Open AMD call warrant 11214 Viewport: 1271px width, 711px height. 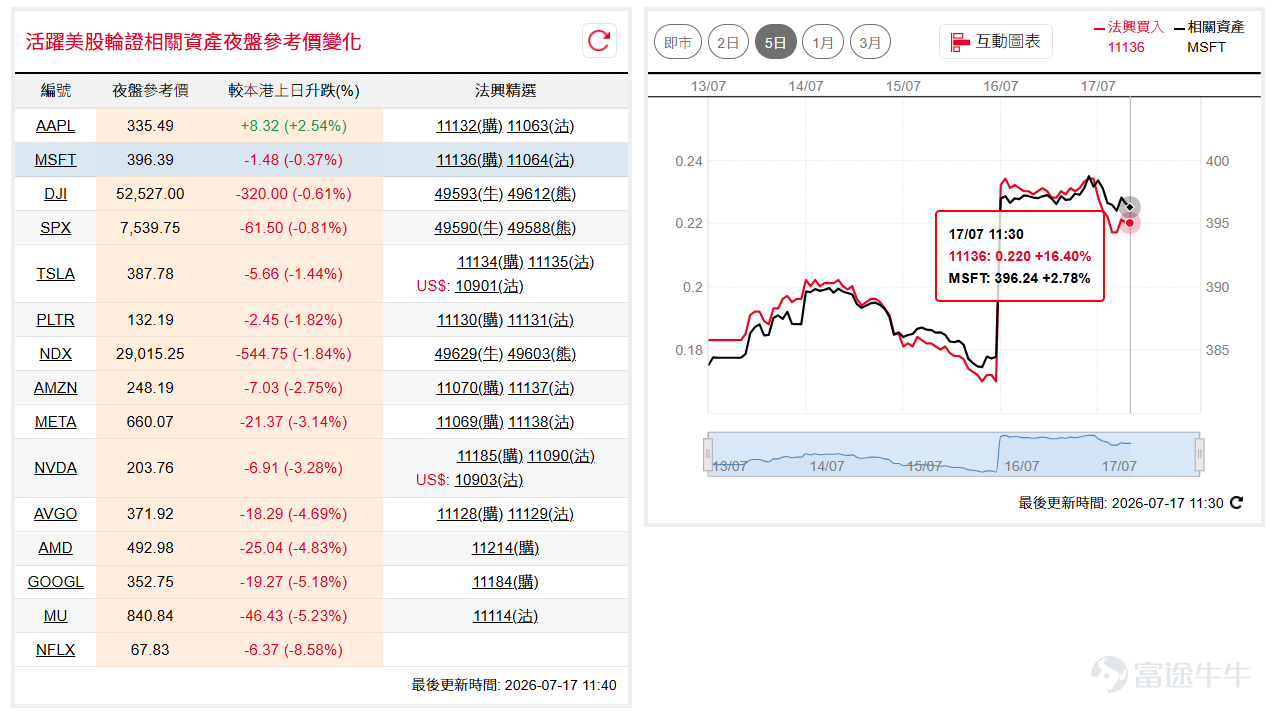[x=506, y=548]
